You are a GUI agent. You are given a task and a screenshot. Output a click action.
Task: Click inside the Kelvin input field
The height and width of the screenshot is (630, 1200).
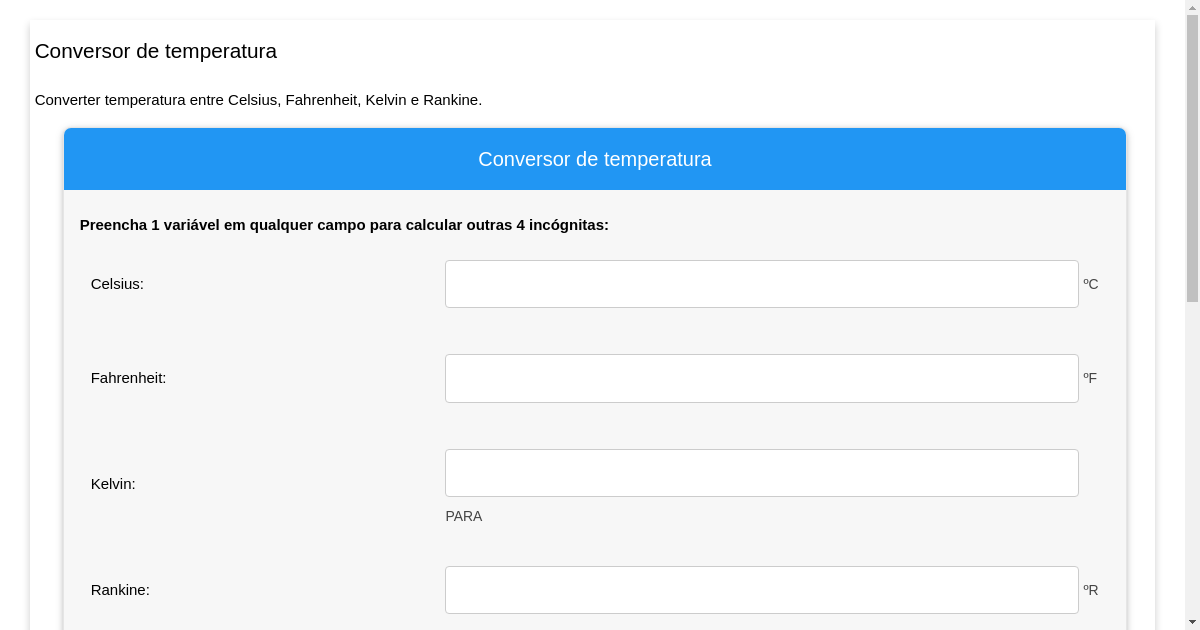[762, 472]
